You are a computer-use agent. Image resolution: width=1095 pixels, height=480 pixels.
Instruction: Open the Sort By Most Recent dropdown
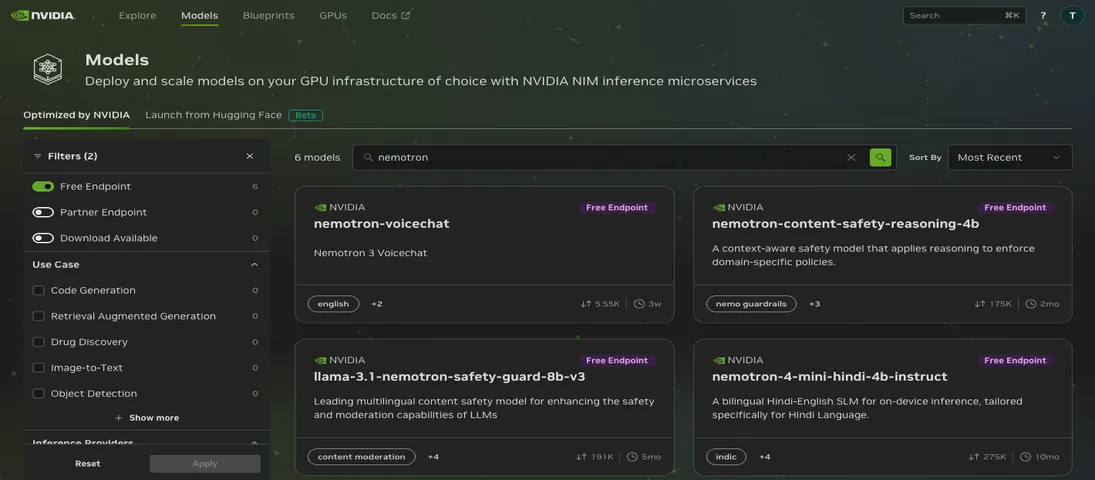coord(1011,157)
